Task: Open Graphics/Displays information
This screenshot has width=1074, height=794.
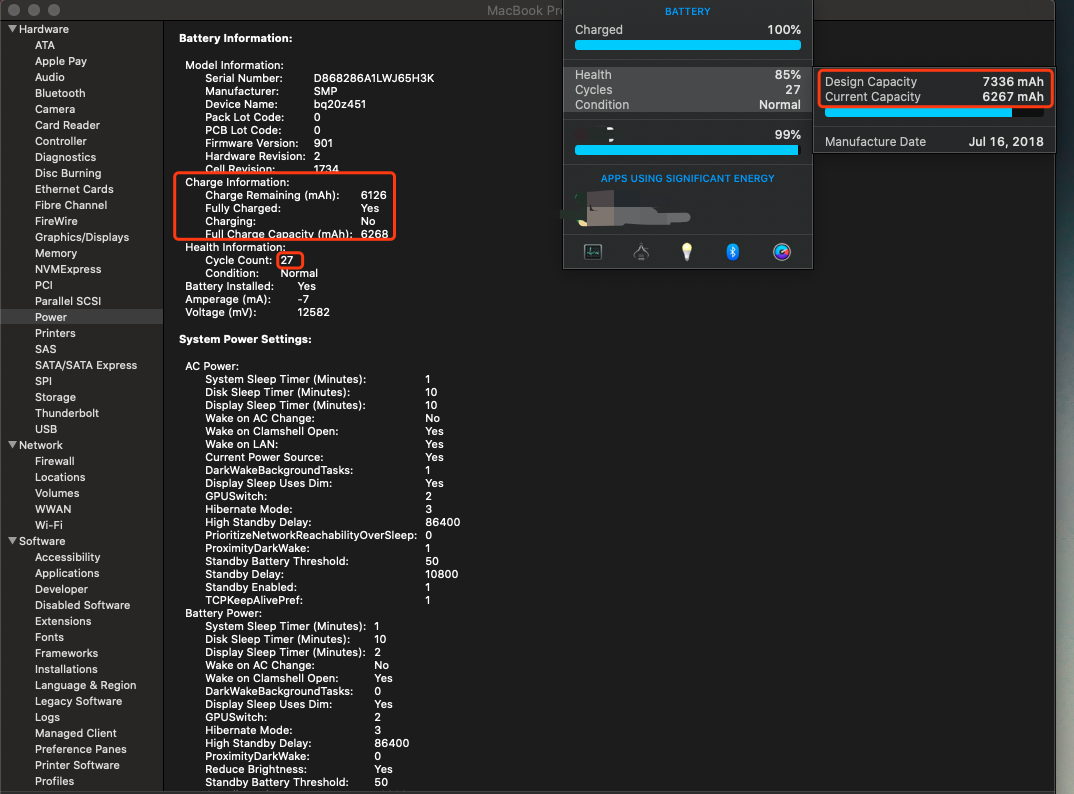Action: point(82,237)
